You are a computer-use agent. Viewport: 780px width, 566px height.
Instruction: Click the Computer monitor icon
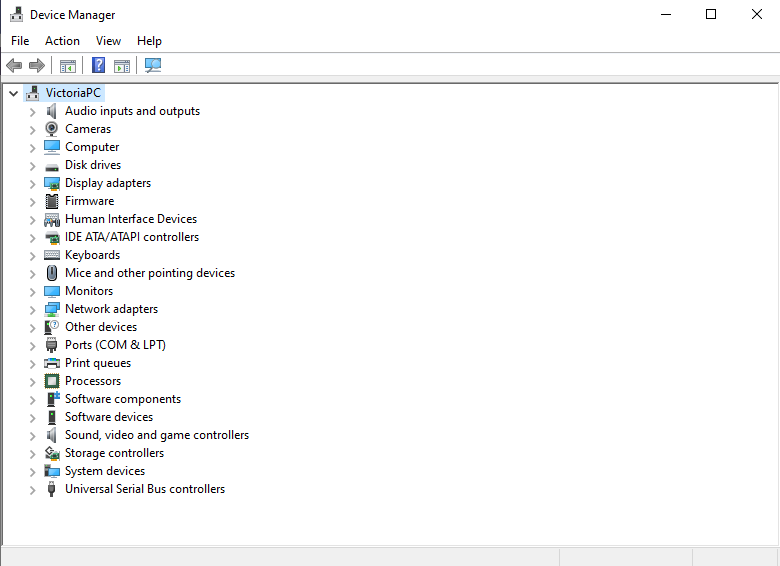(x=52, y=147)
